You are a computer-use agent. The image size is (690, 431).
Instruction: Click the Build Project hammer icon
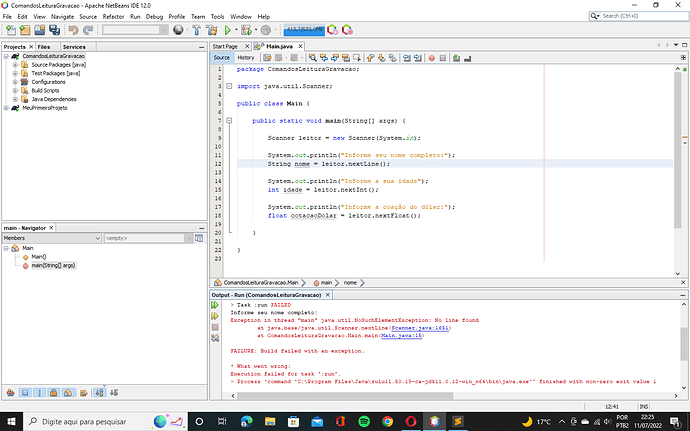pyautogui.click(x=197, y=30)
